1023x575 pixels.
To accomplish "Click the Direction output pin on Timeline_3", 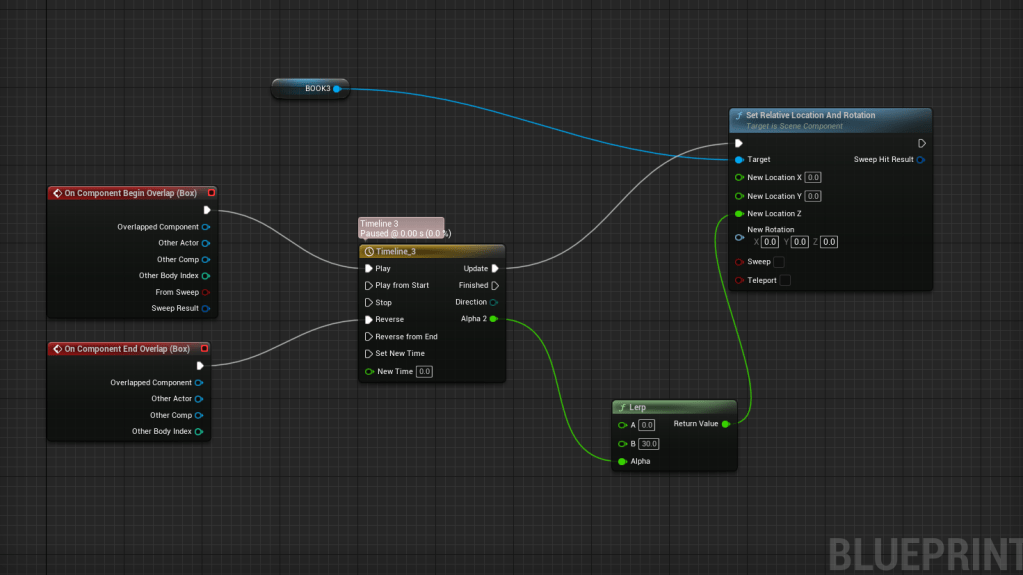I will [494, 302].
